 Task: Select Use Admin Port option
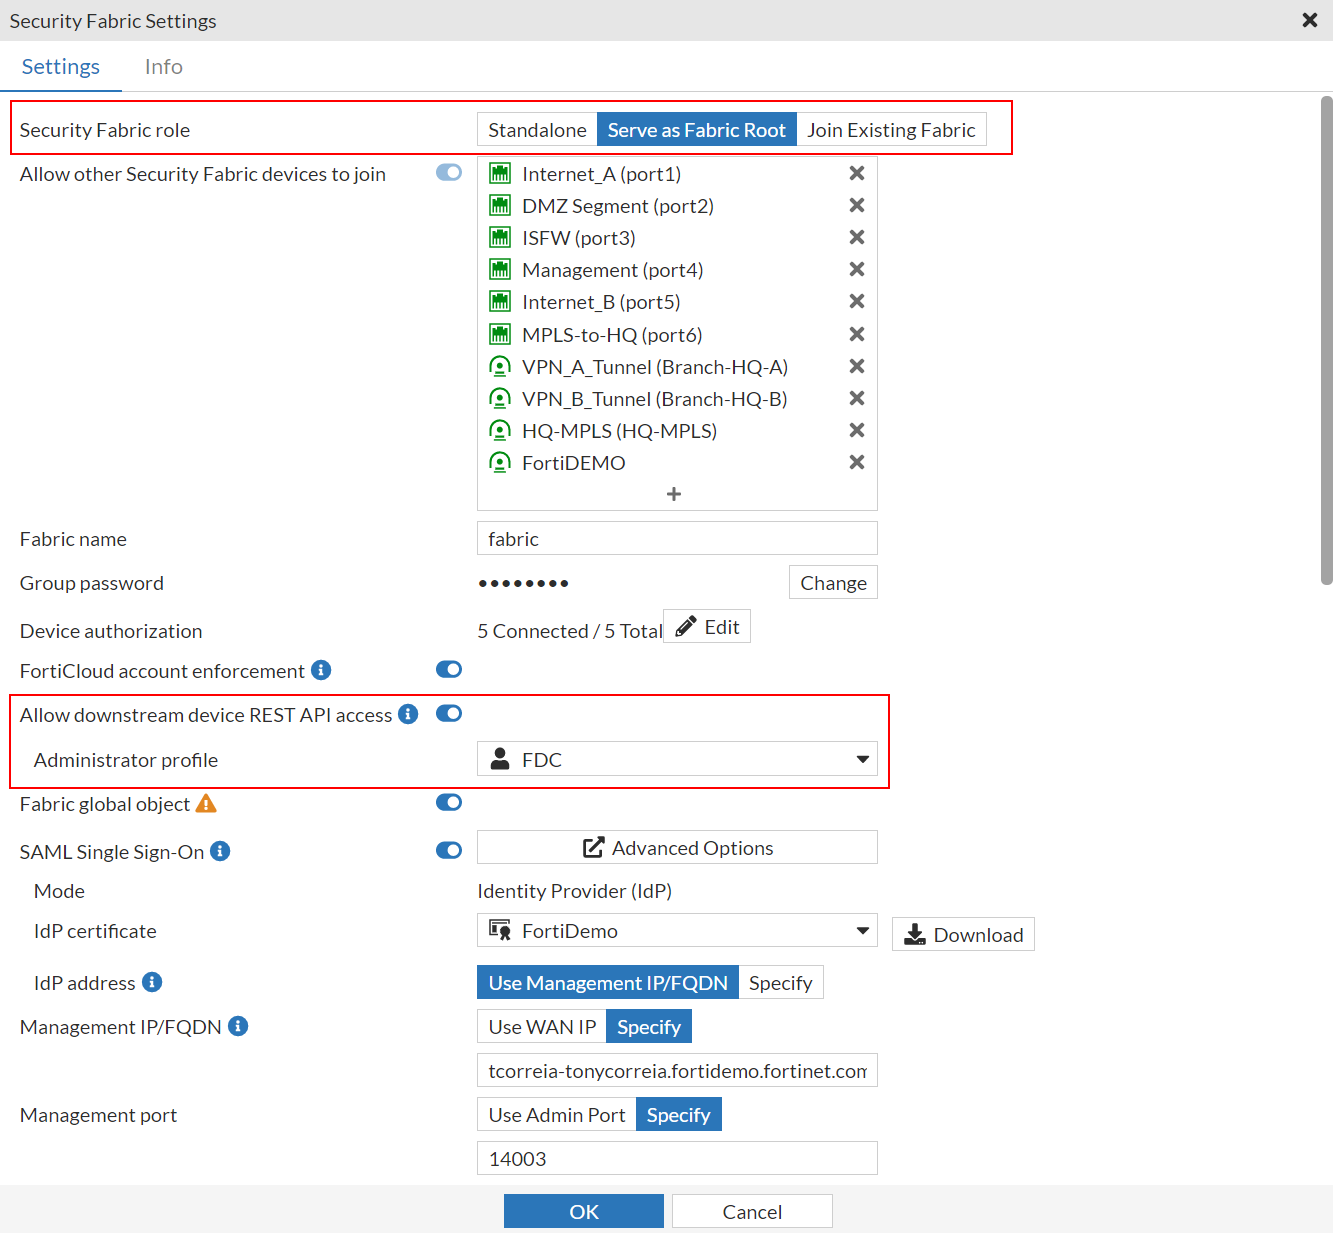coord(557,1115)
